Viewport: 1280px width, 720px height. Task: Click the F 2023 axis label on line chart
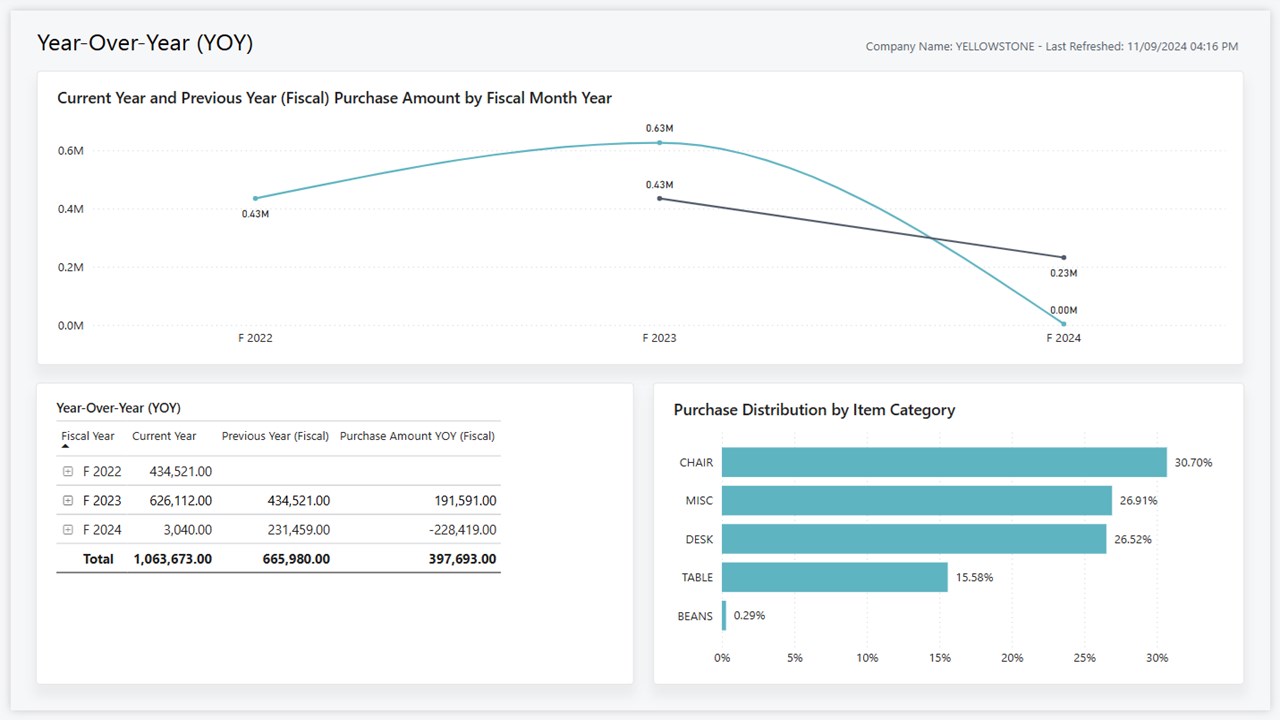tap(659, 338)
